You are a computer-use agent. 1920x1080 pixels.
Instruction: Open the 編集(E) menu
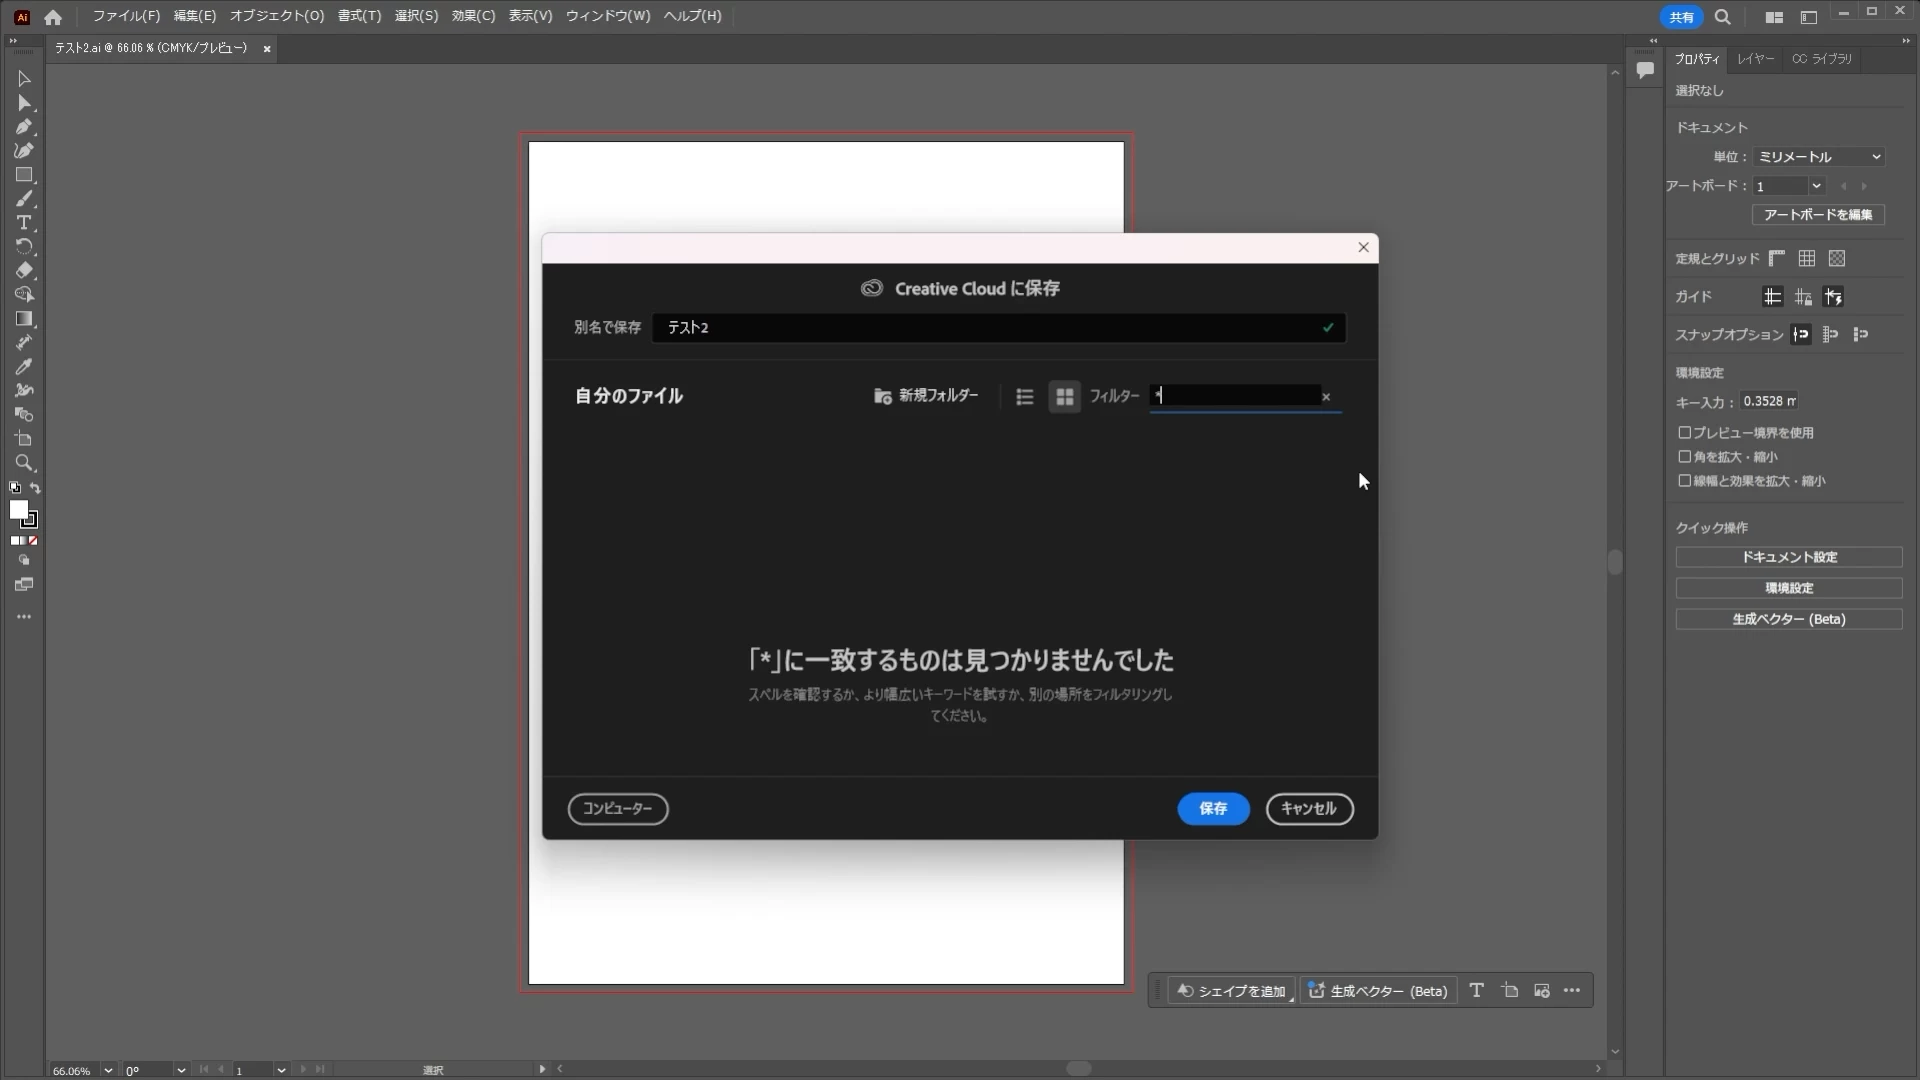(x=195, y=16)
